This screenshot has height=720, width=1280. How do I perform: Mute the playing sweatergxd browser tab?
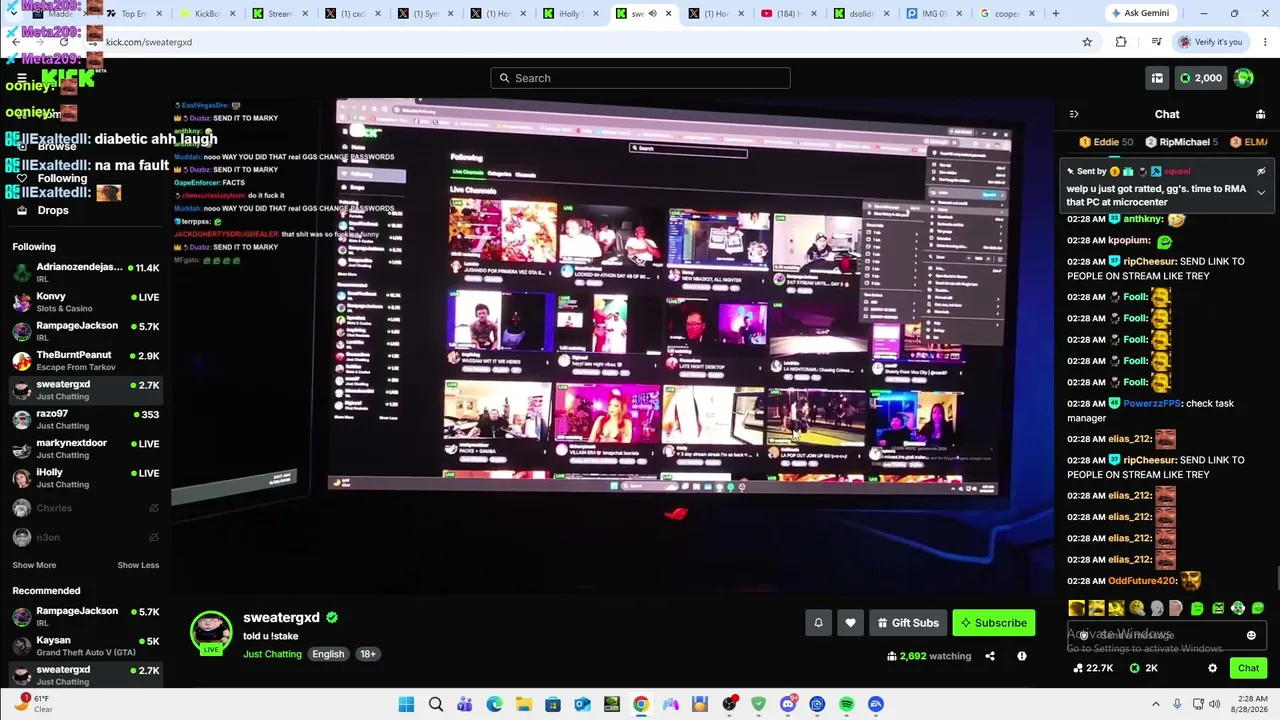[652, 14]
